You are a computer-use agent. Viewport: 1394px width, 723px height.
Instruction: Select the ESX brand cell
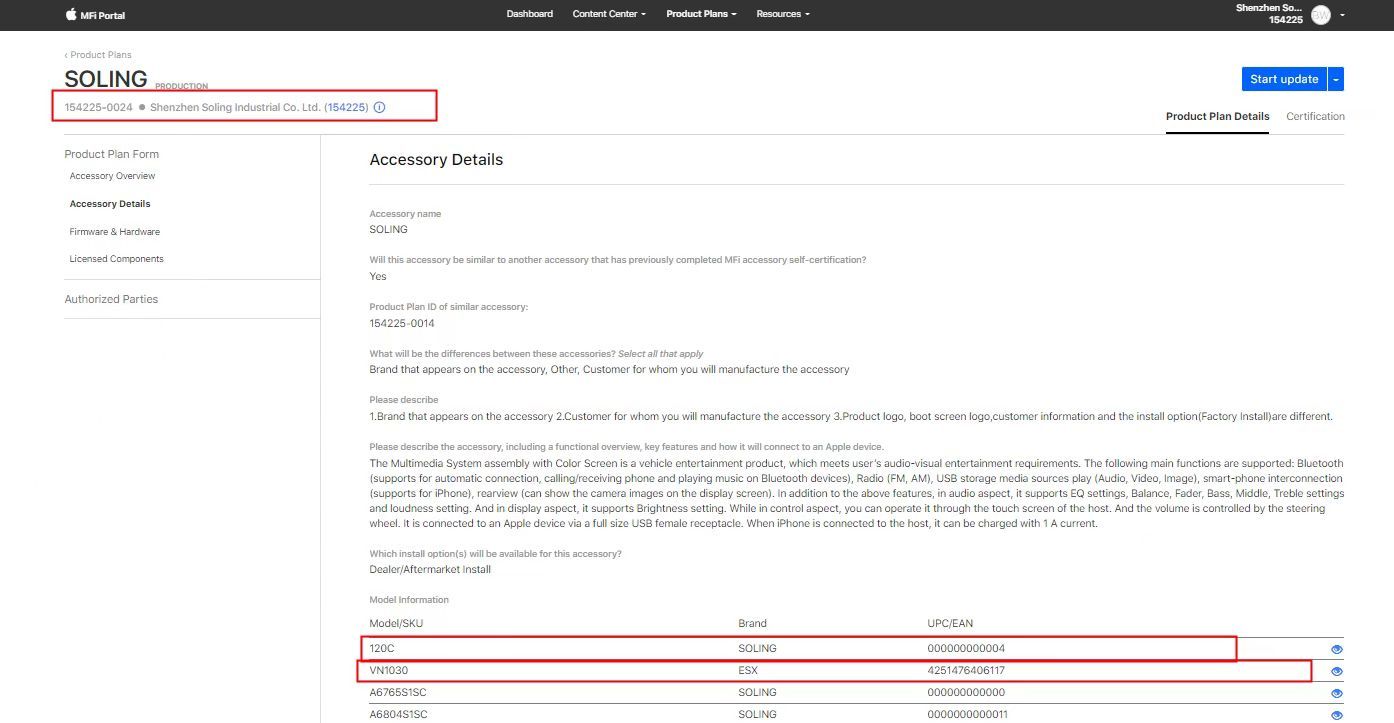point(748,670)
